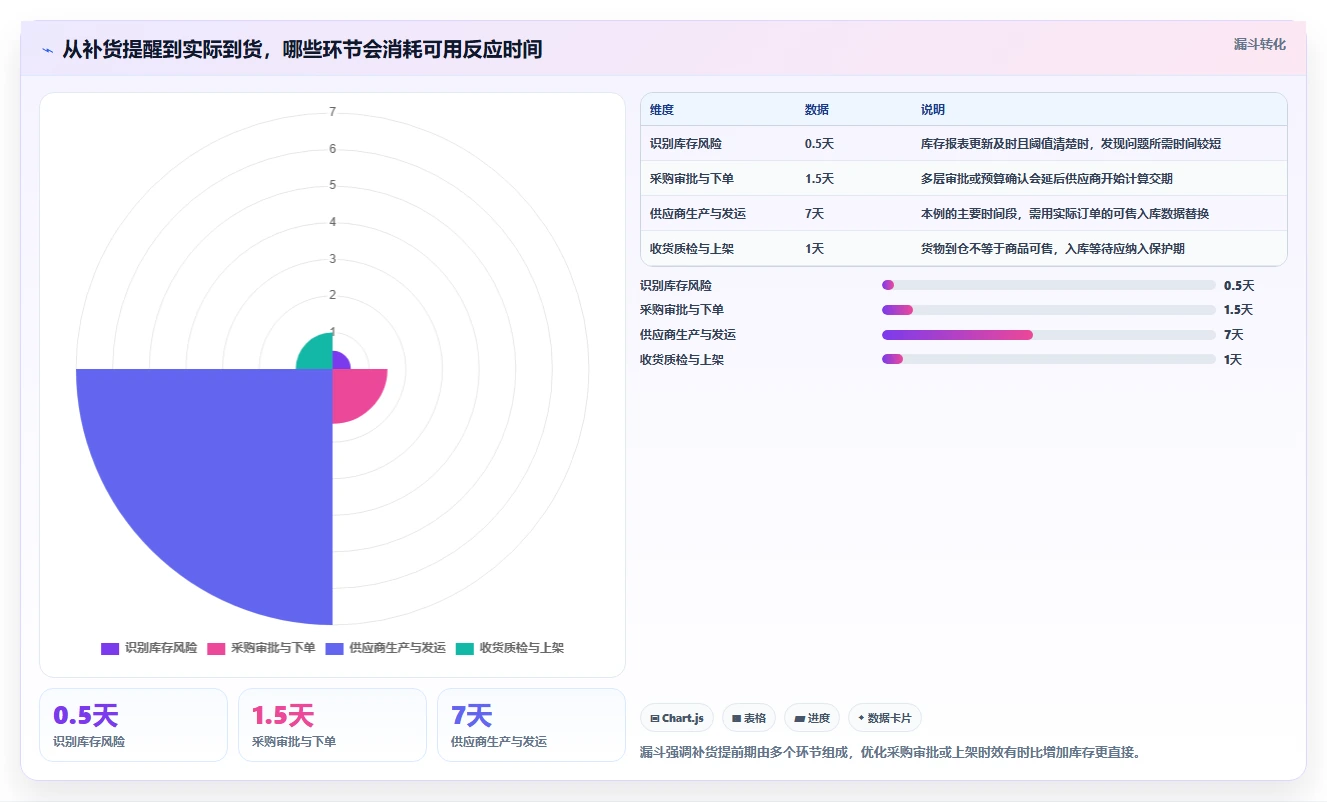Select the Chart.js tag chip
This screenshot has height=802, width=1327.
pyautogui.click(x=677, y=718)
